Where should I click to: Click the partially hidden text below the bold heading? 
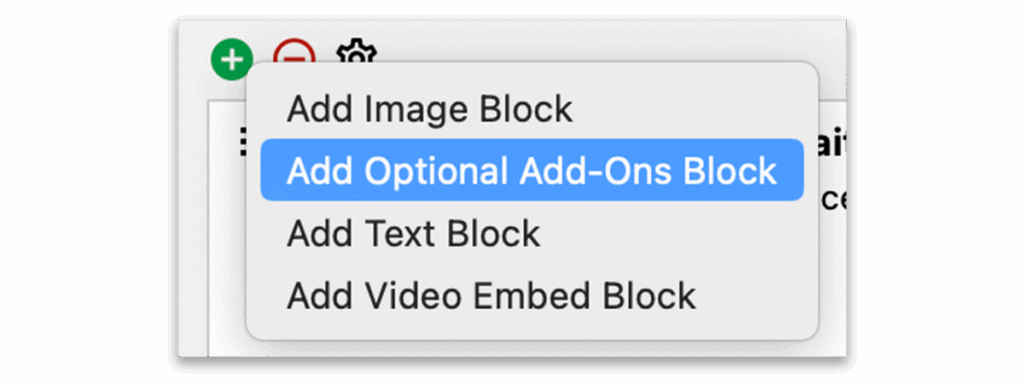tap(834, 201)
